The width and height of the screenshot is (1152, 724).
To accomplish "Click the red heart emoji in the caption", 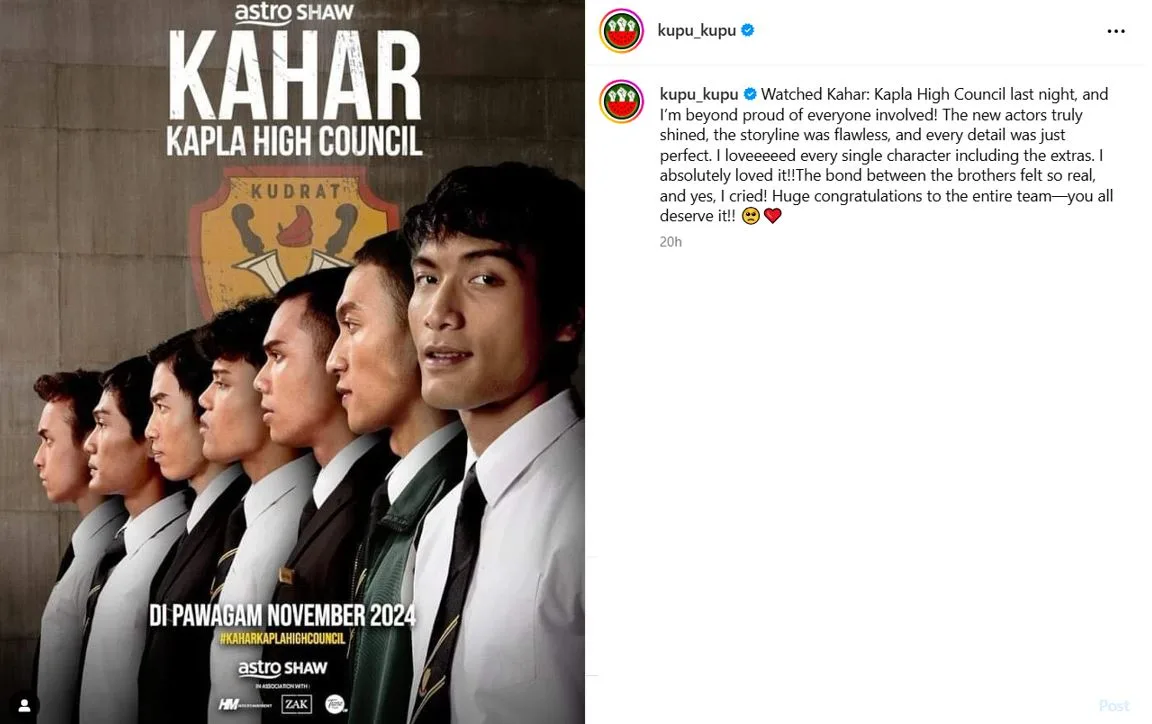I will coord(772,216).
